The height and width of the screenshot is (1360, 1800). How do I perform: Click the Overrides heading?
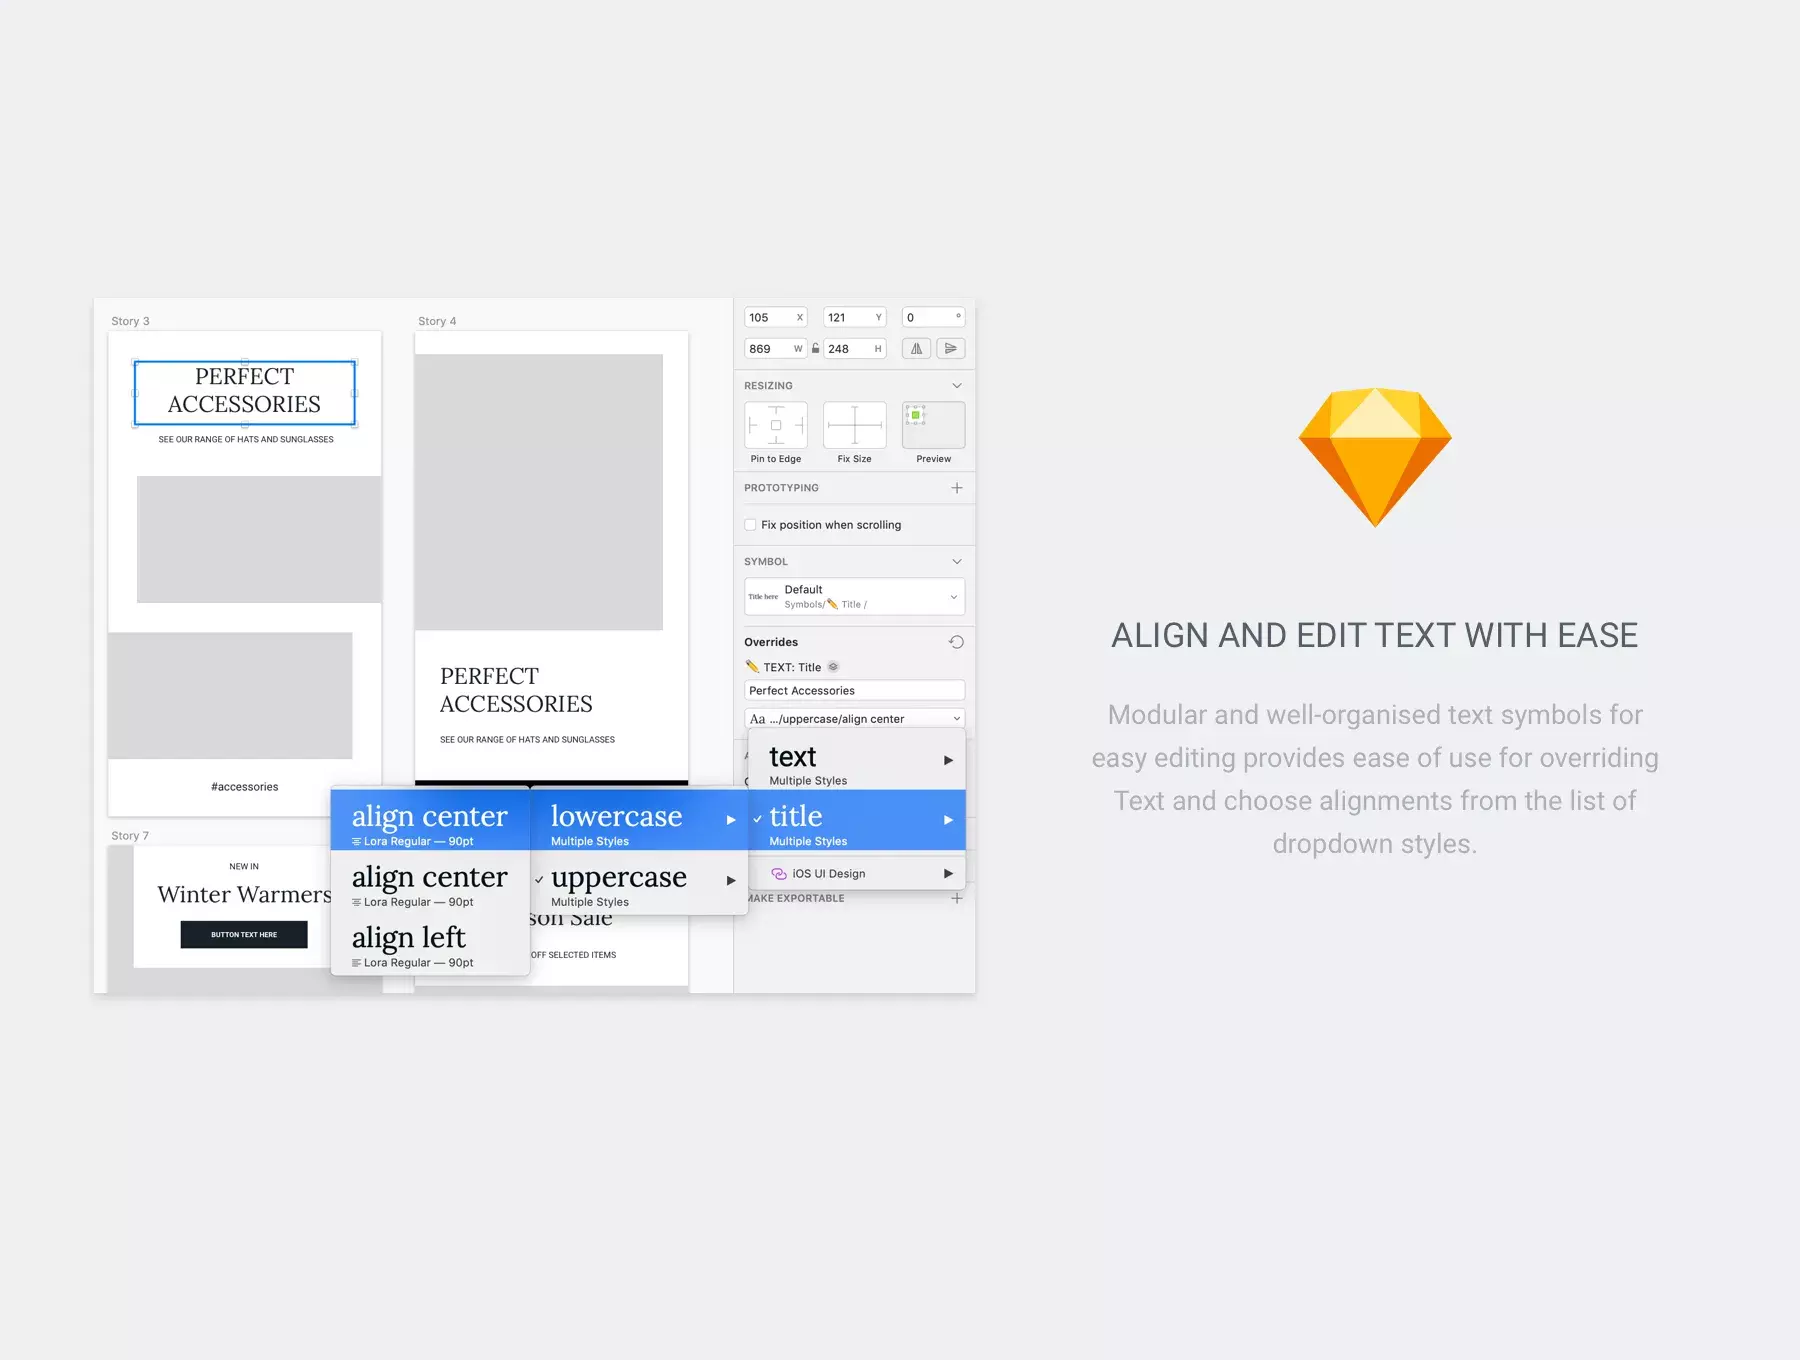(x=771, y=642)
